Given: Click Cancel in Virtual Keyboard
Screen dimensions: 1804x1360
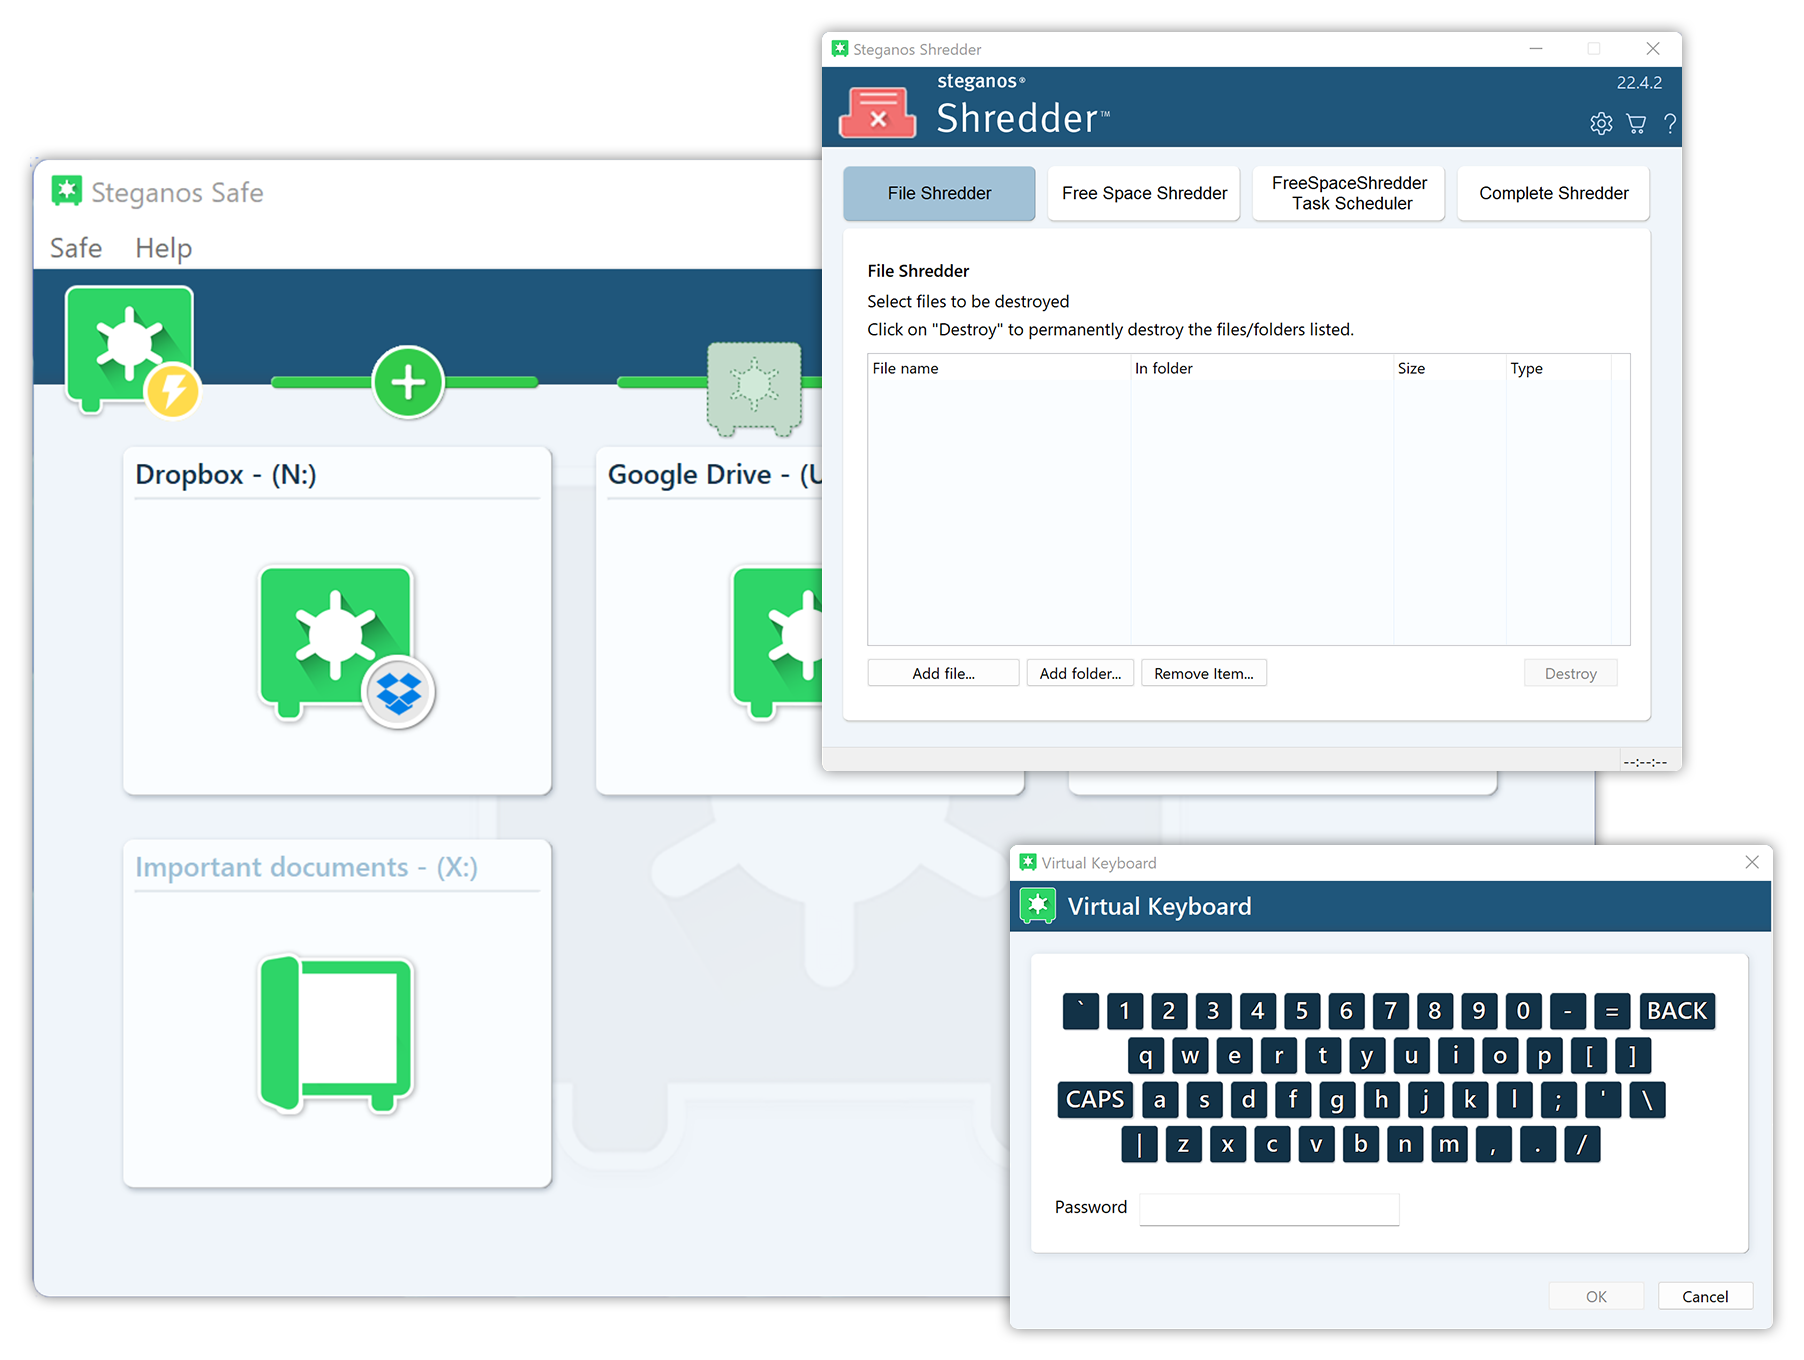Looking at the screenshot, I should [x=1705, y=1296].
